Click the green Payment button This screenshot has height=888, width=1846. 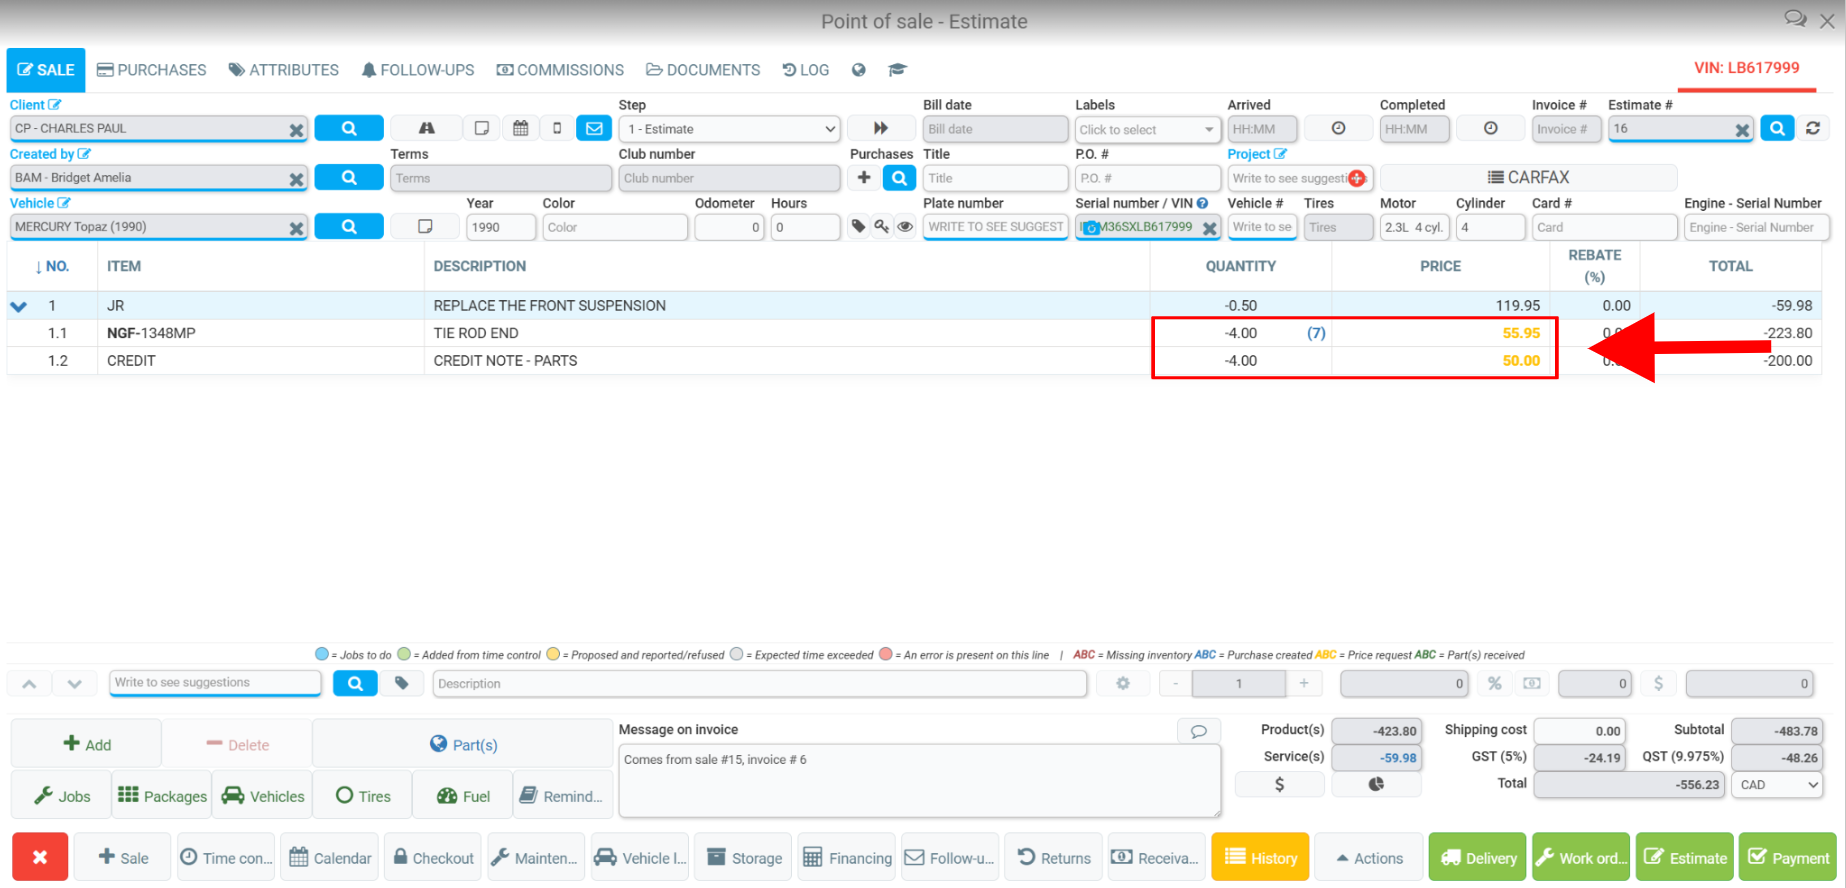1788,857
